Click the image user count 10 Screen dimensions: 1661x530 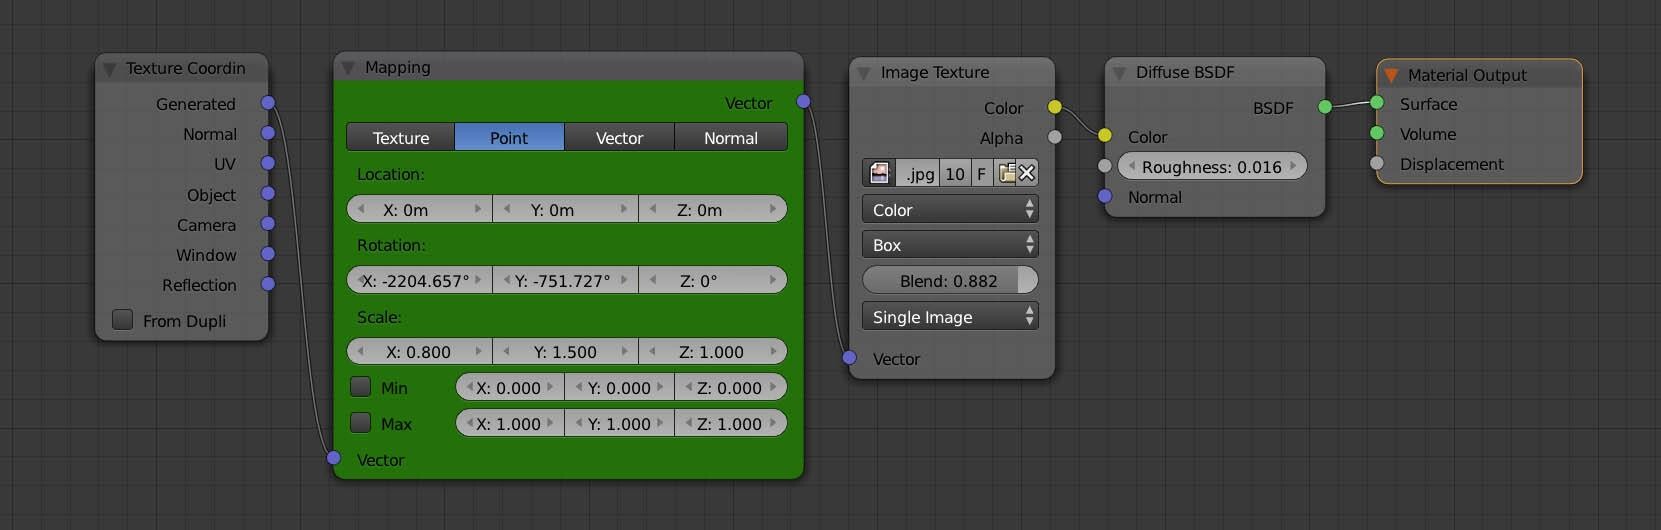click(955, 173)
